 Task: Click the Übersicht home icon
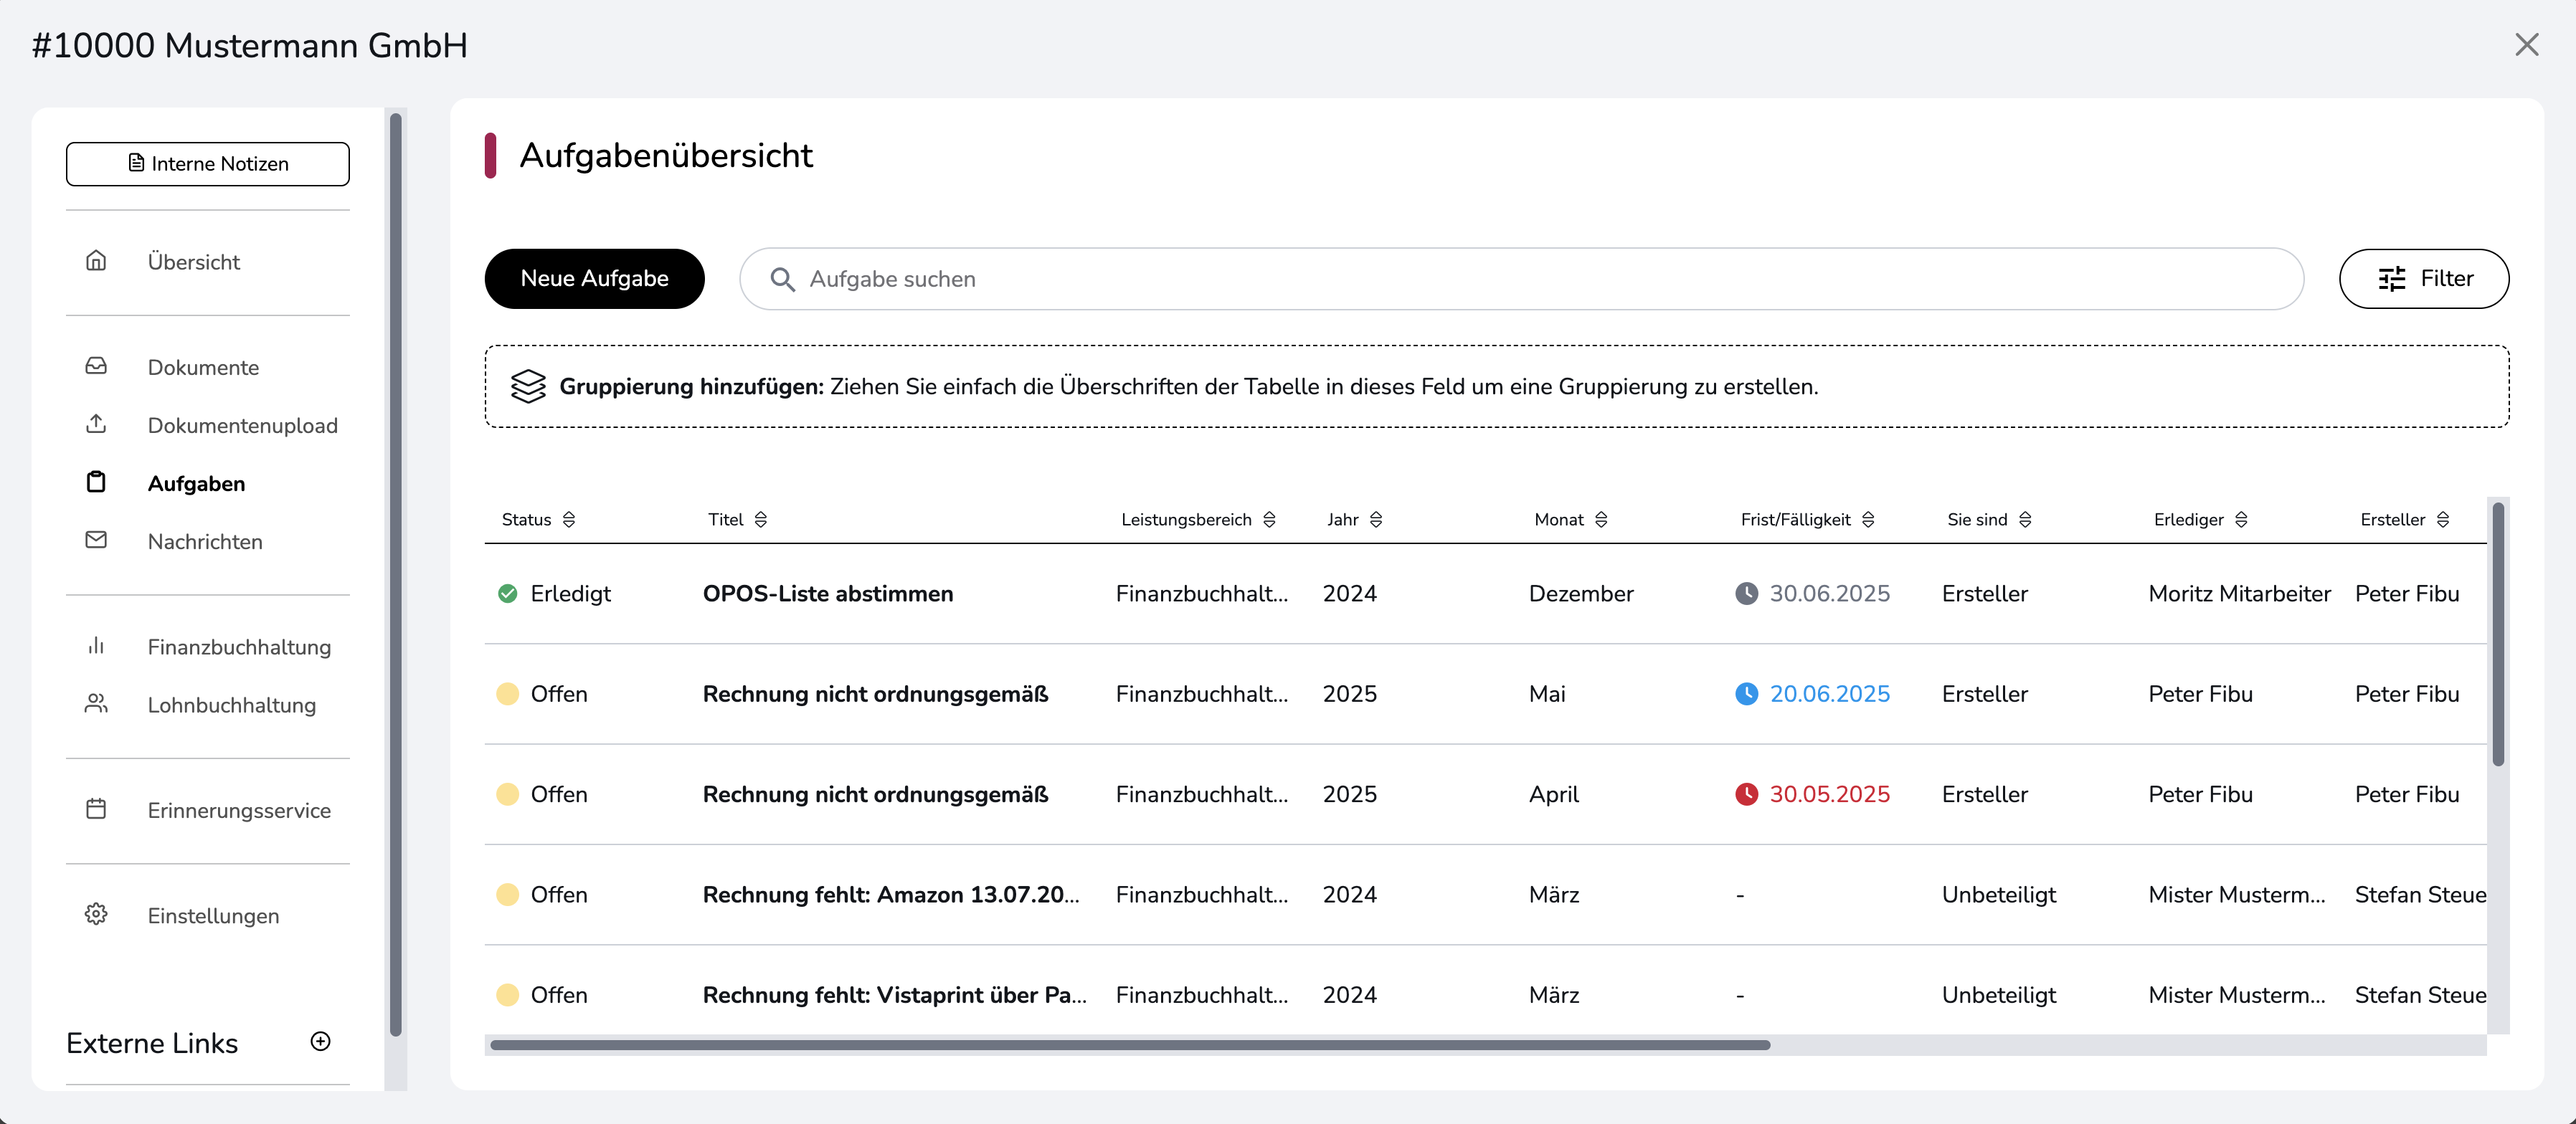click(x=96, y=261)
